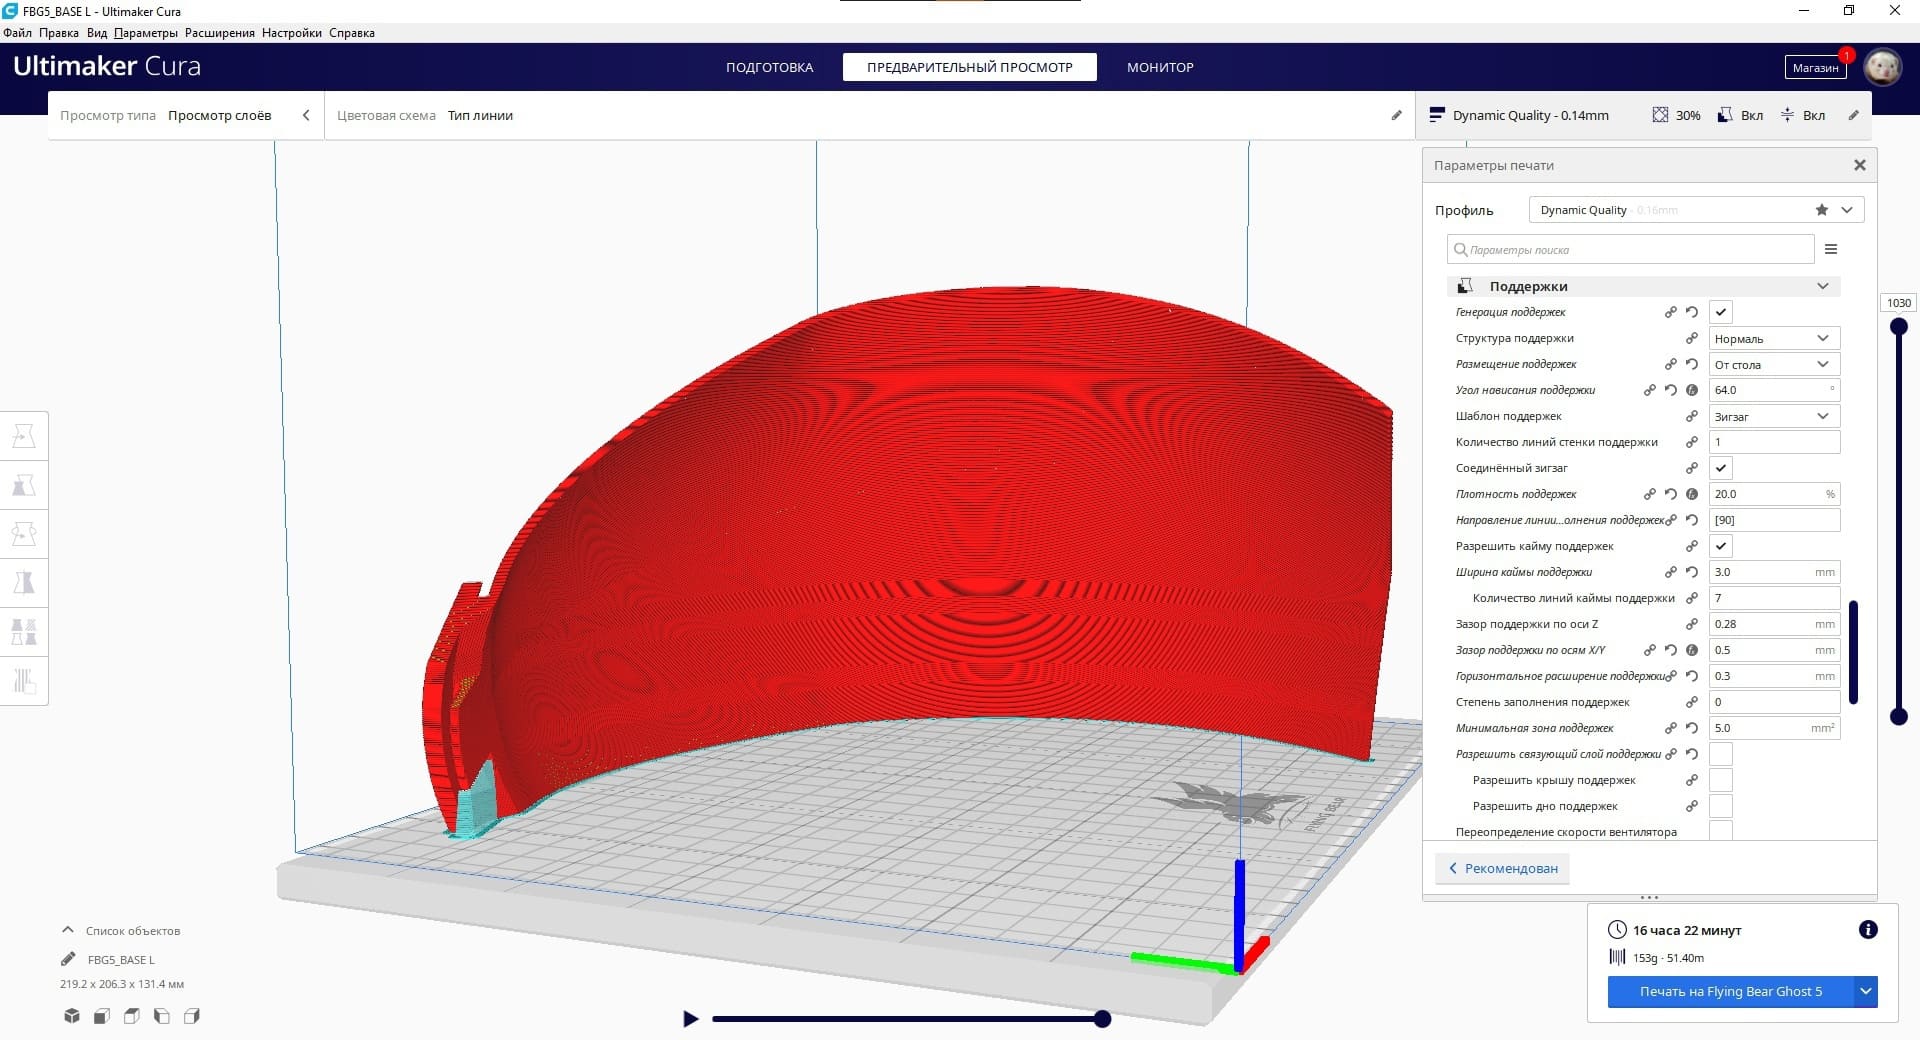
Task: Open the Вид menu
Action: [97, 33]
